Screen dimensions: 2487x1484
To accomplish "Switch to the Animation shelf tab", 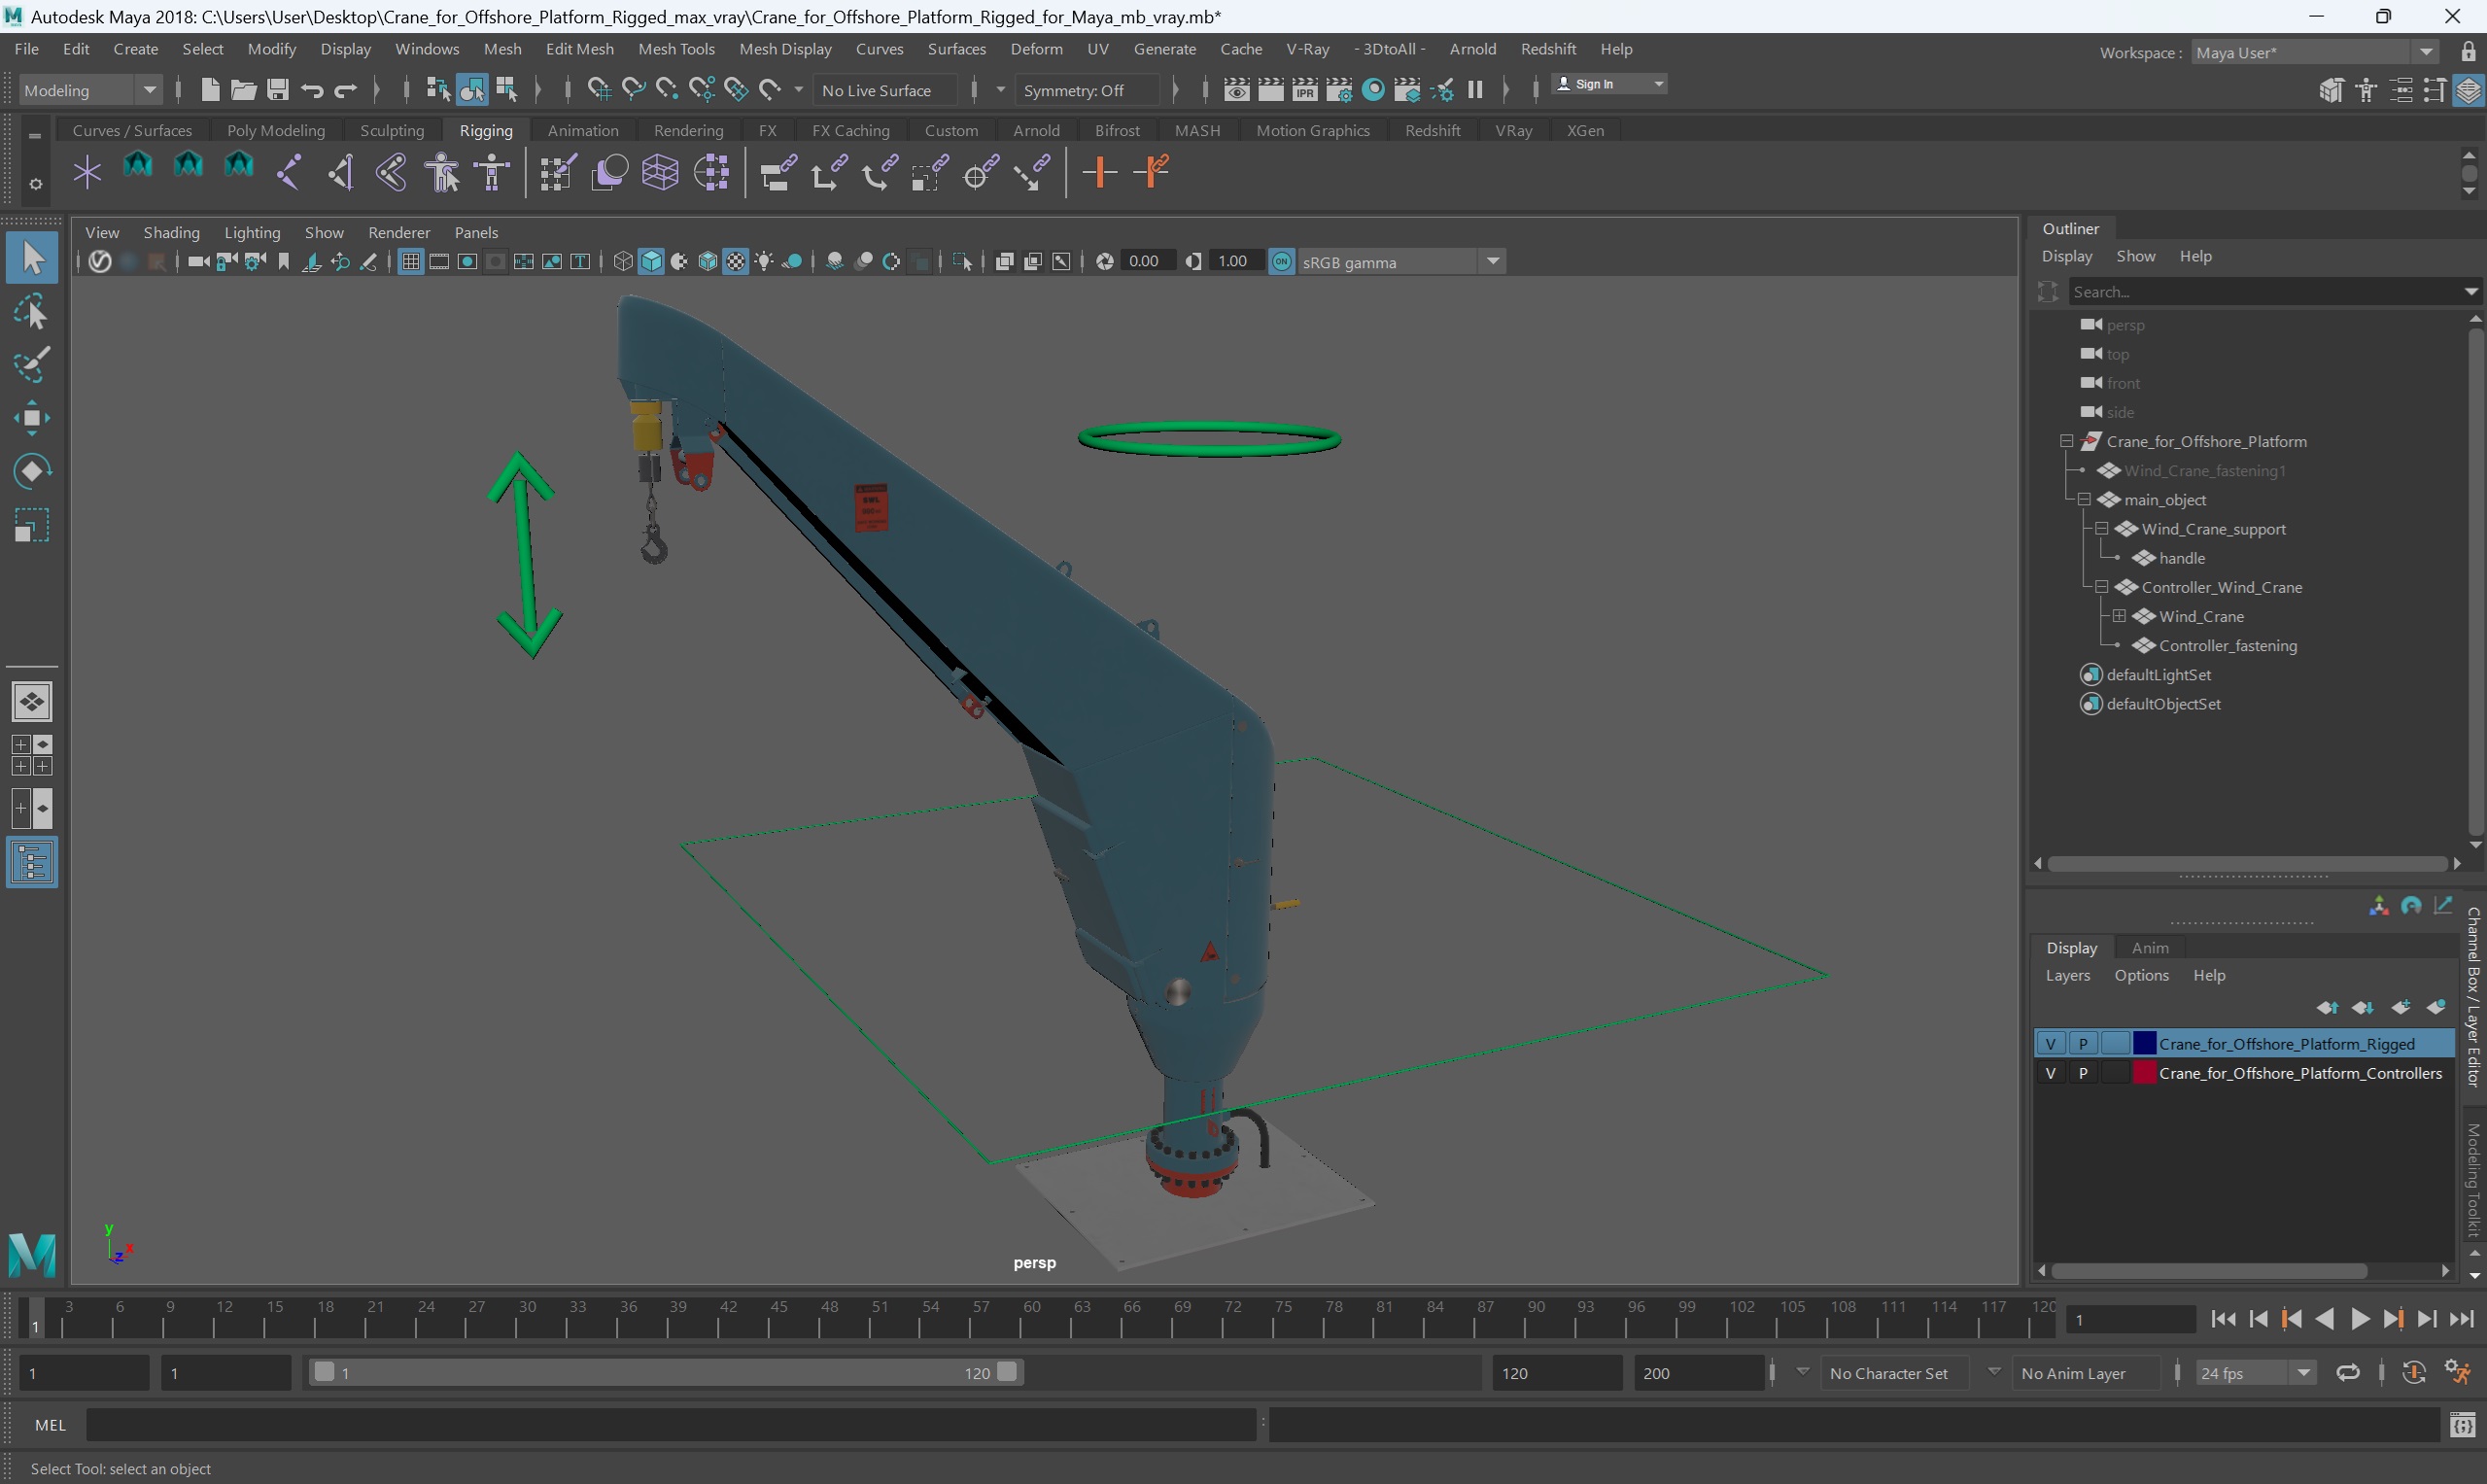I will click(583, 130).
